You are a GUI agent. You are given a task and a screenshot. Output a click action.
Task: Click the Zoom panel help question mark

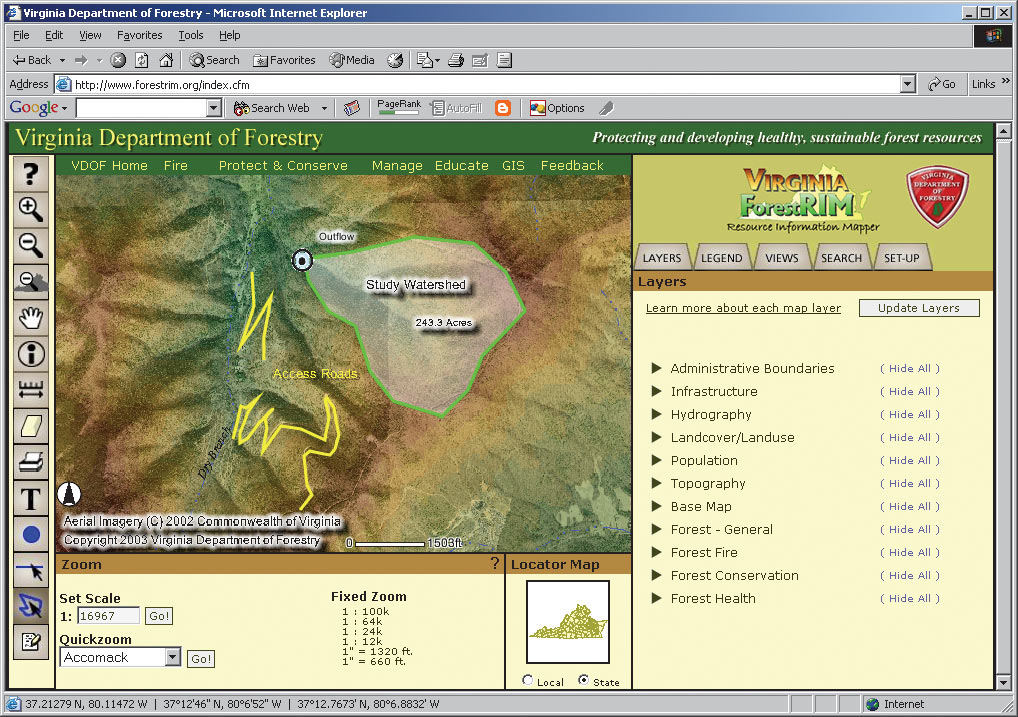click(495, 563)
